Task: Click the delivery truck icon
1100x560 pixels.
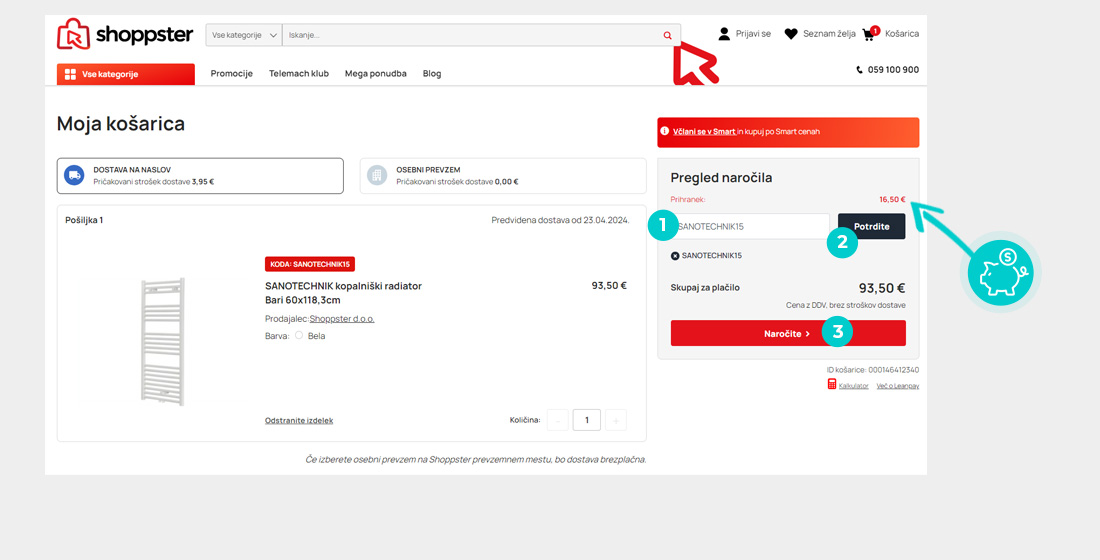Action: [x=74, y=175]
